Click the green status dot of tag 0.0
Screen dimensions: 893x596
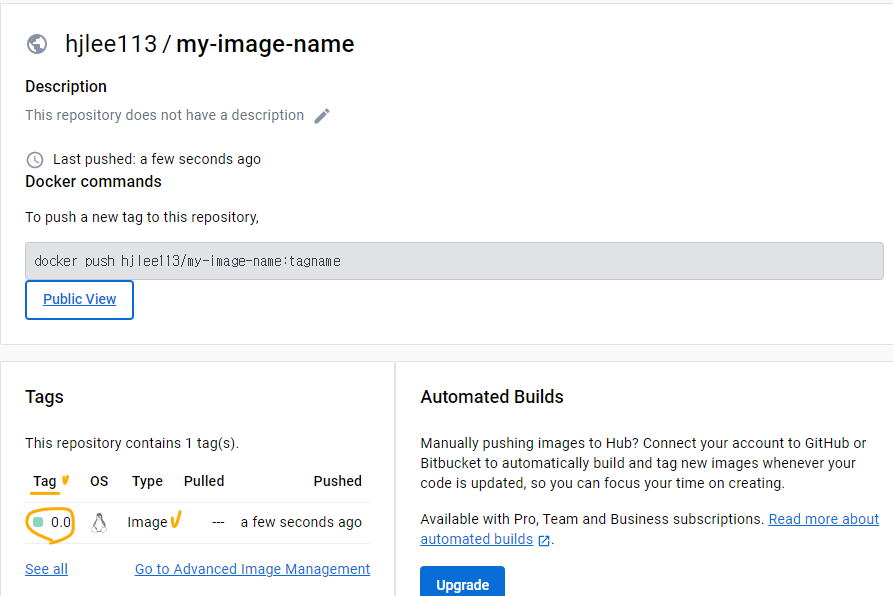pos(39,522)
